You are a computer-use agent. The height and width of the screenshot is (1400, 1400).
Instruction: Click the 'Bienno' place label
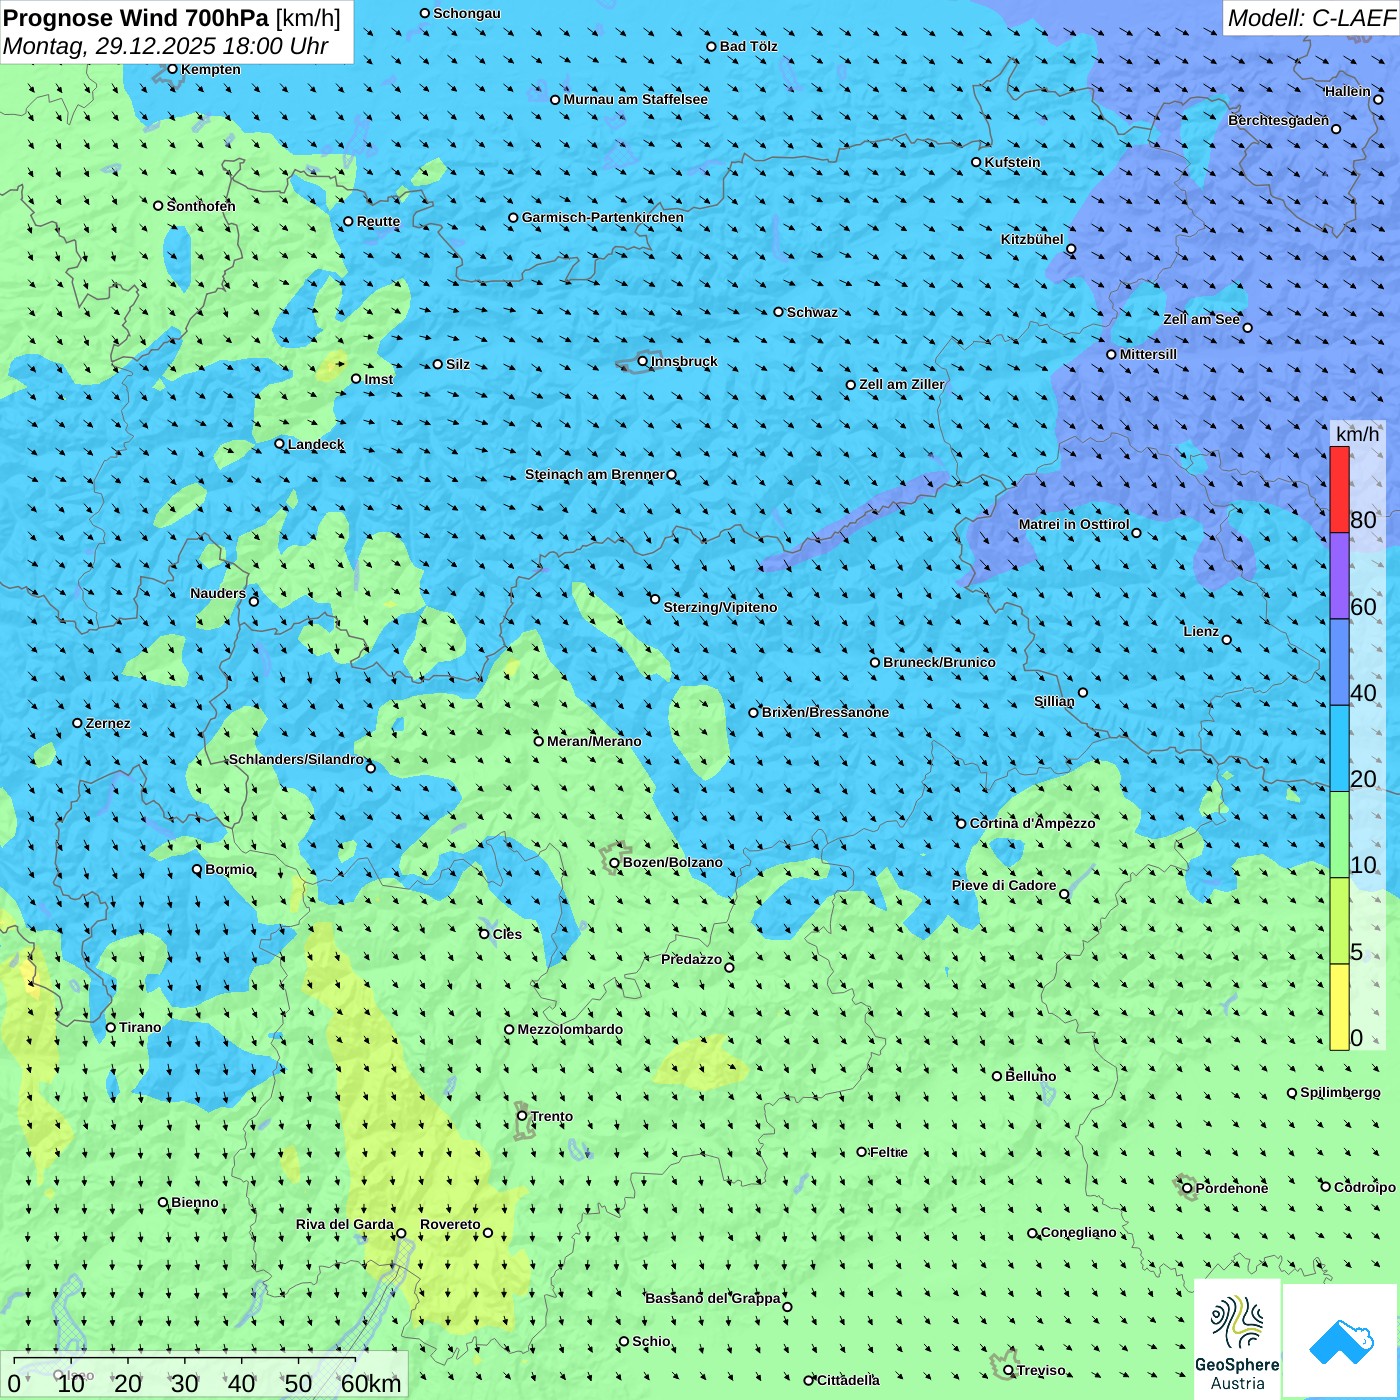click(195, 1202)
